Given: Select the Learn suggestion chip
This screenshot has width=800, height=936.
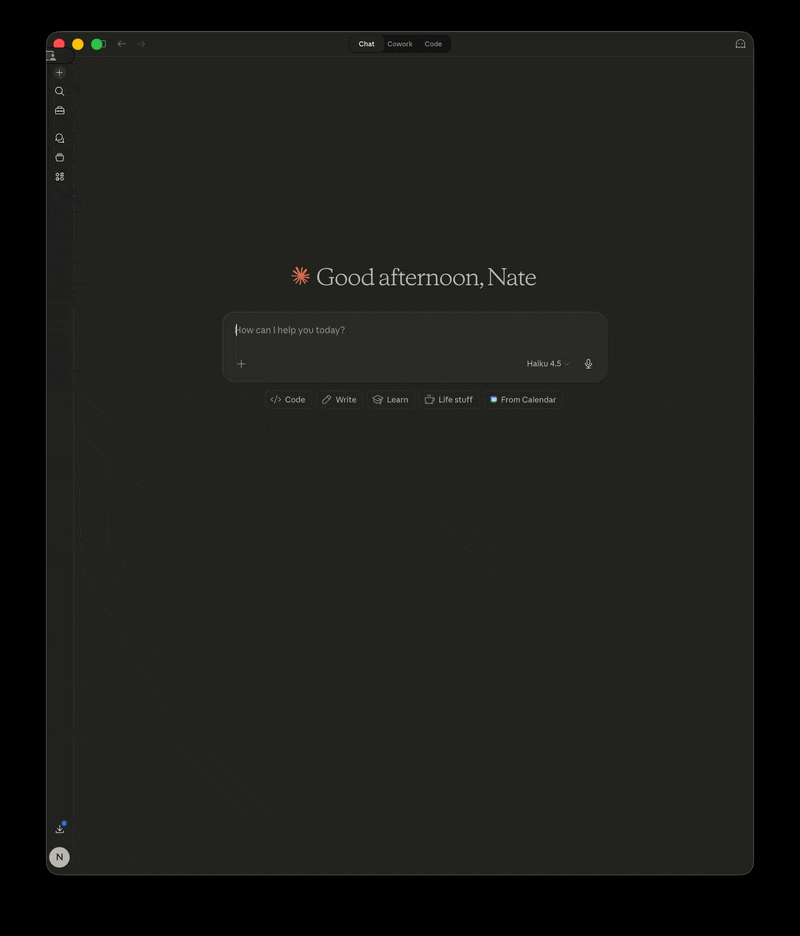Looking at the screenshot, I should (390, 399).
